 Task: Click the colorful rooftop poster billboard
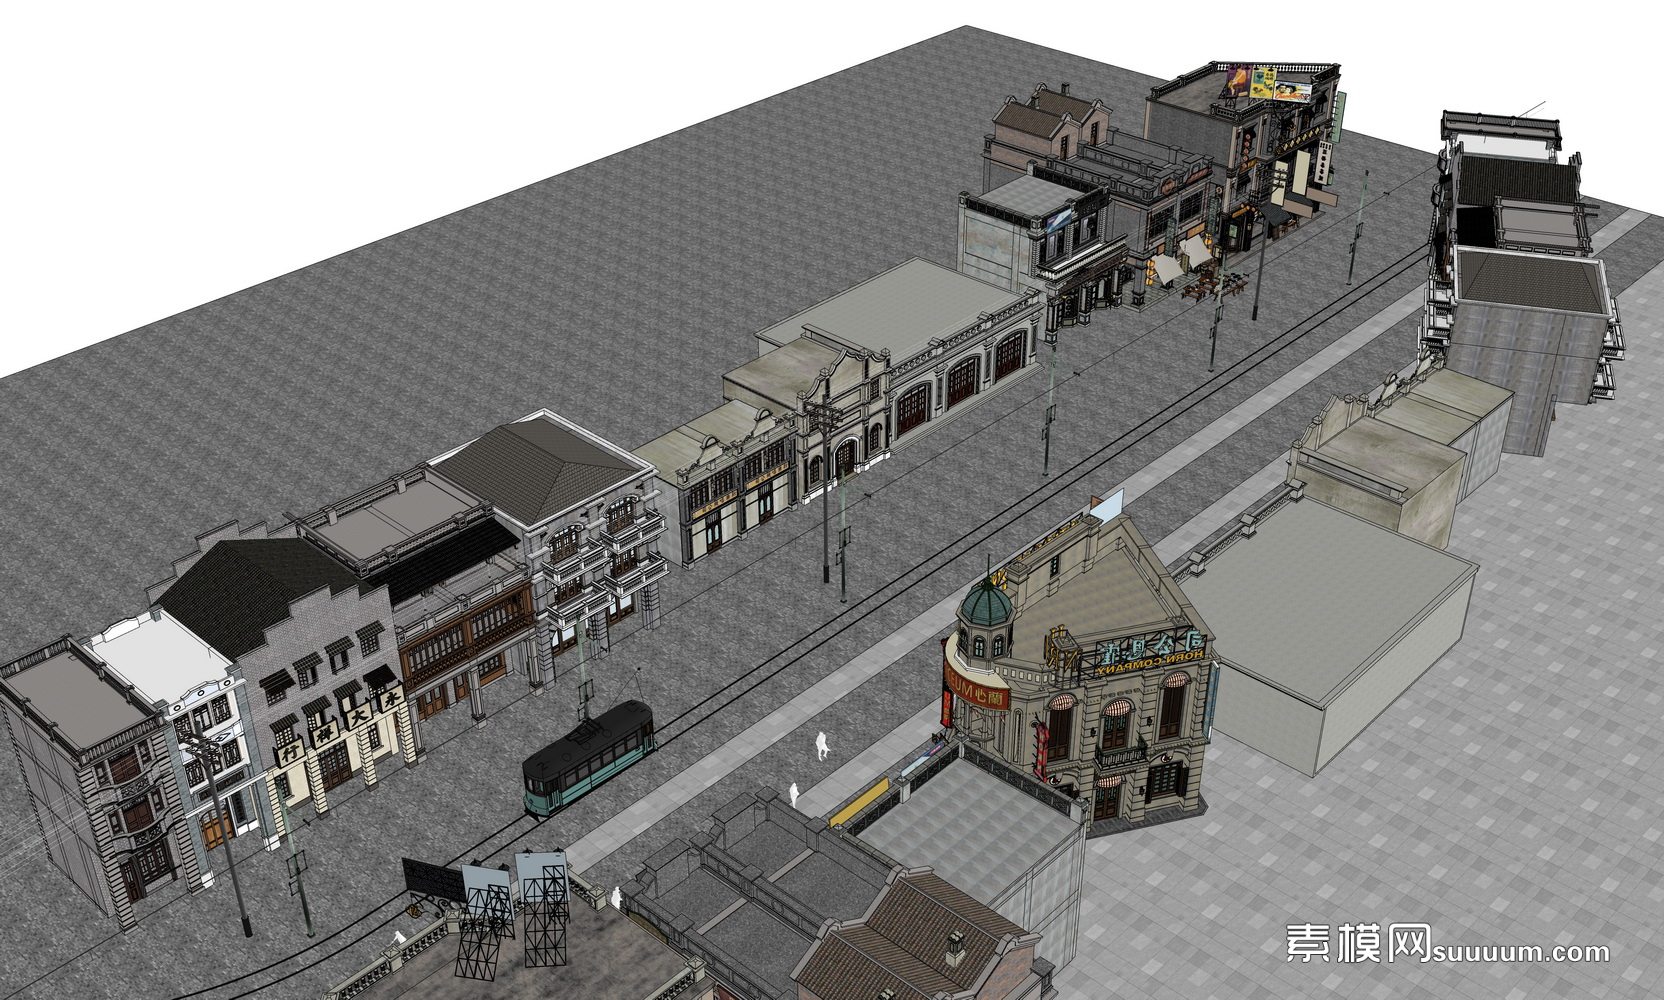pos(1264,84)
